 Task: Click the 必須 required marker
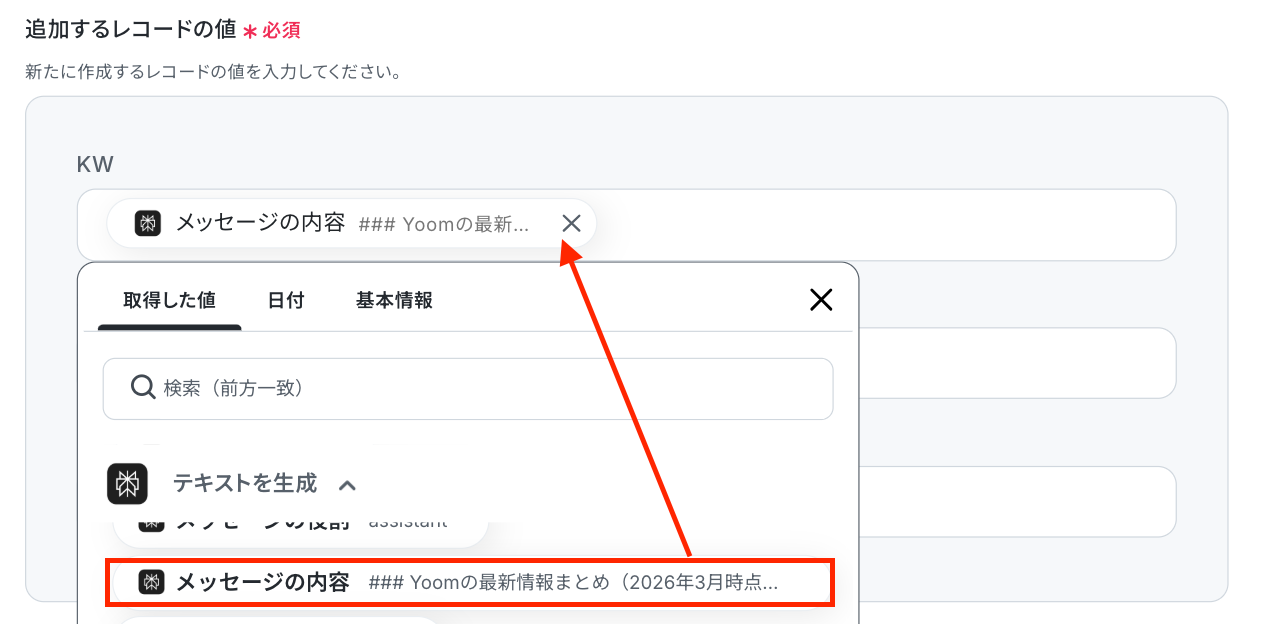(x=272, y=30)
